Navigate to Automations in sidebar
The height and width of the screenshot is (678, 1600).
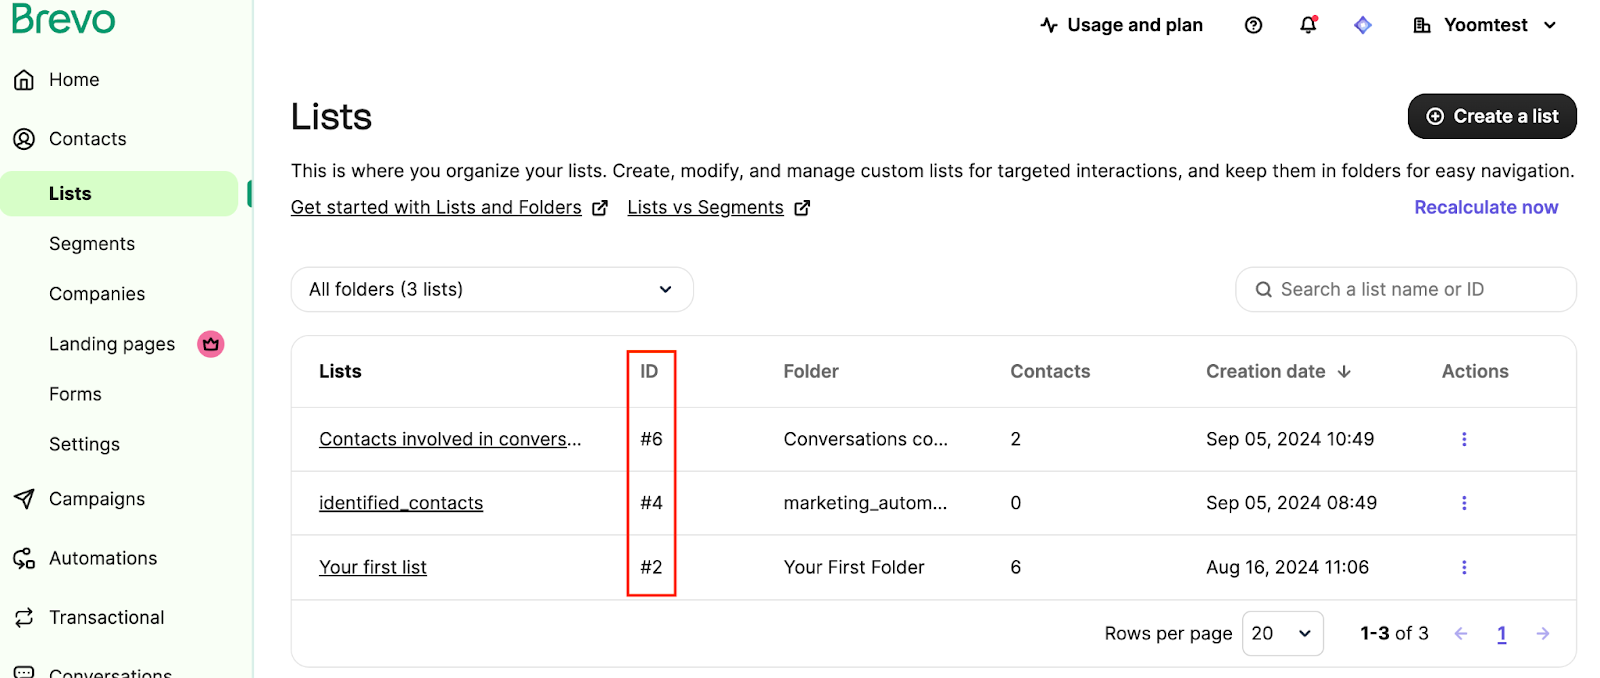pyautogui.click(x=103, y=558)
